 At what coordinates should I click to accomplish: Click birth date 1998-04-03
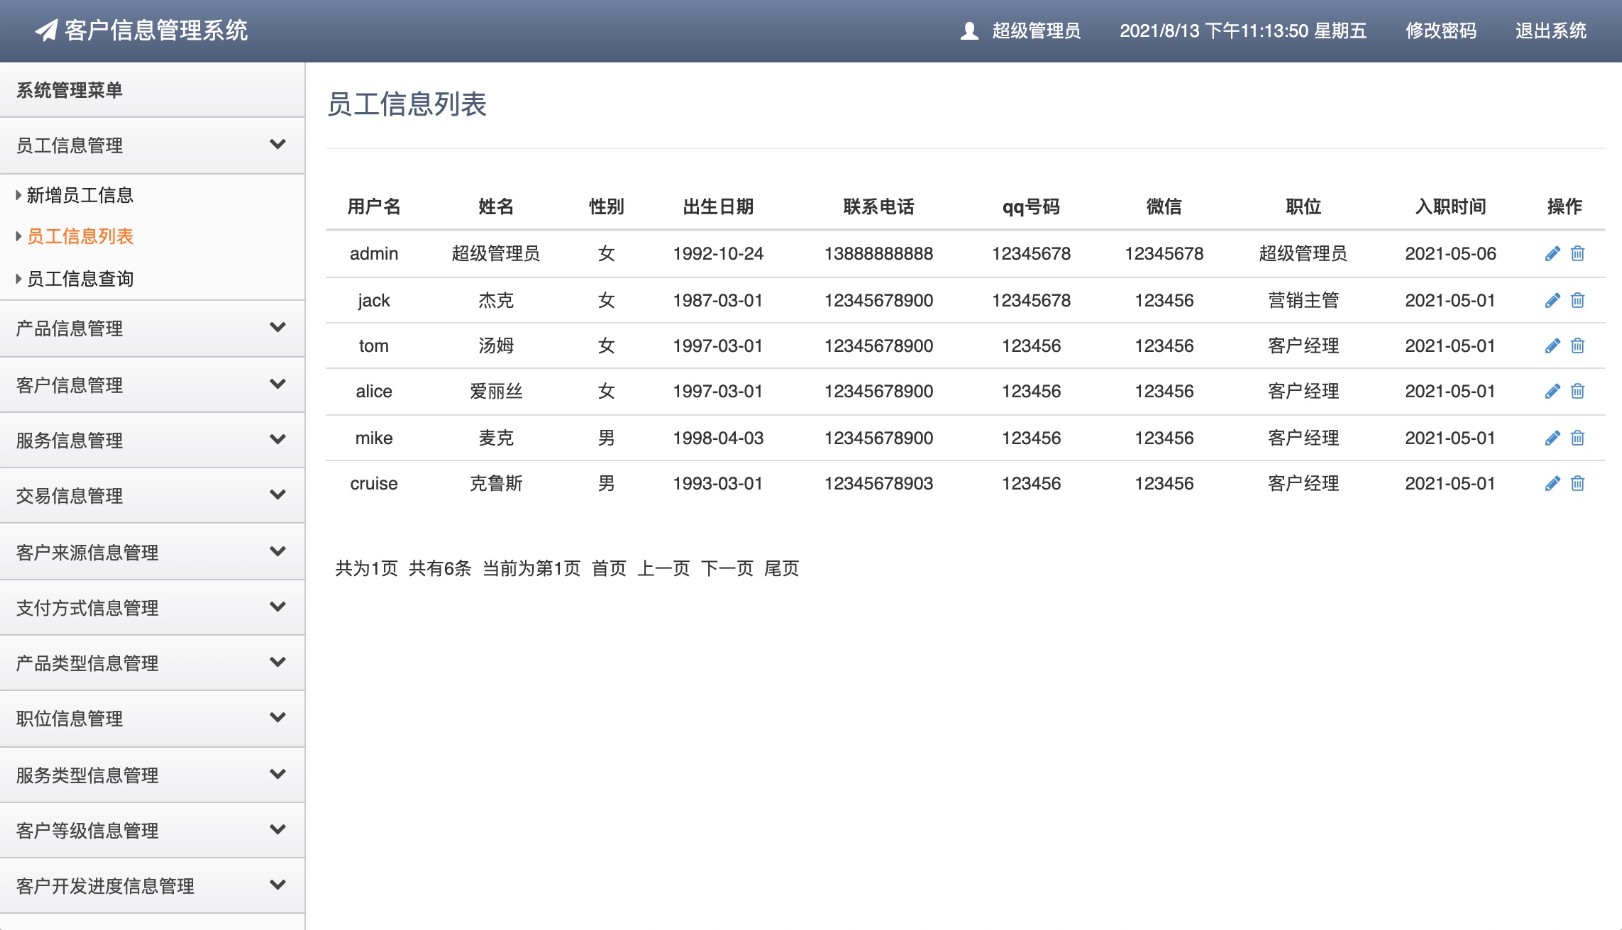pyautogui.click(x=718, y=438)
